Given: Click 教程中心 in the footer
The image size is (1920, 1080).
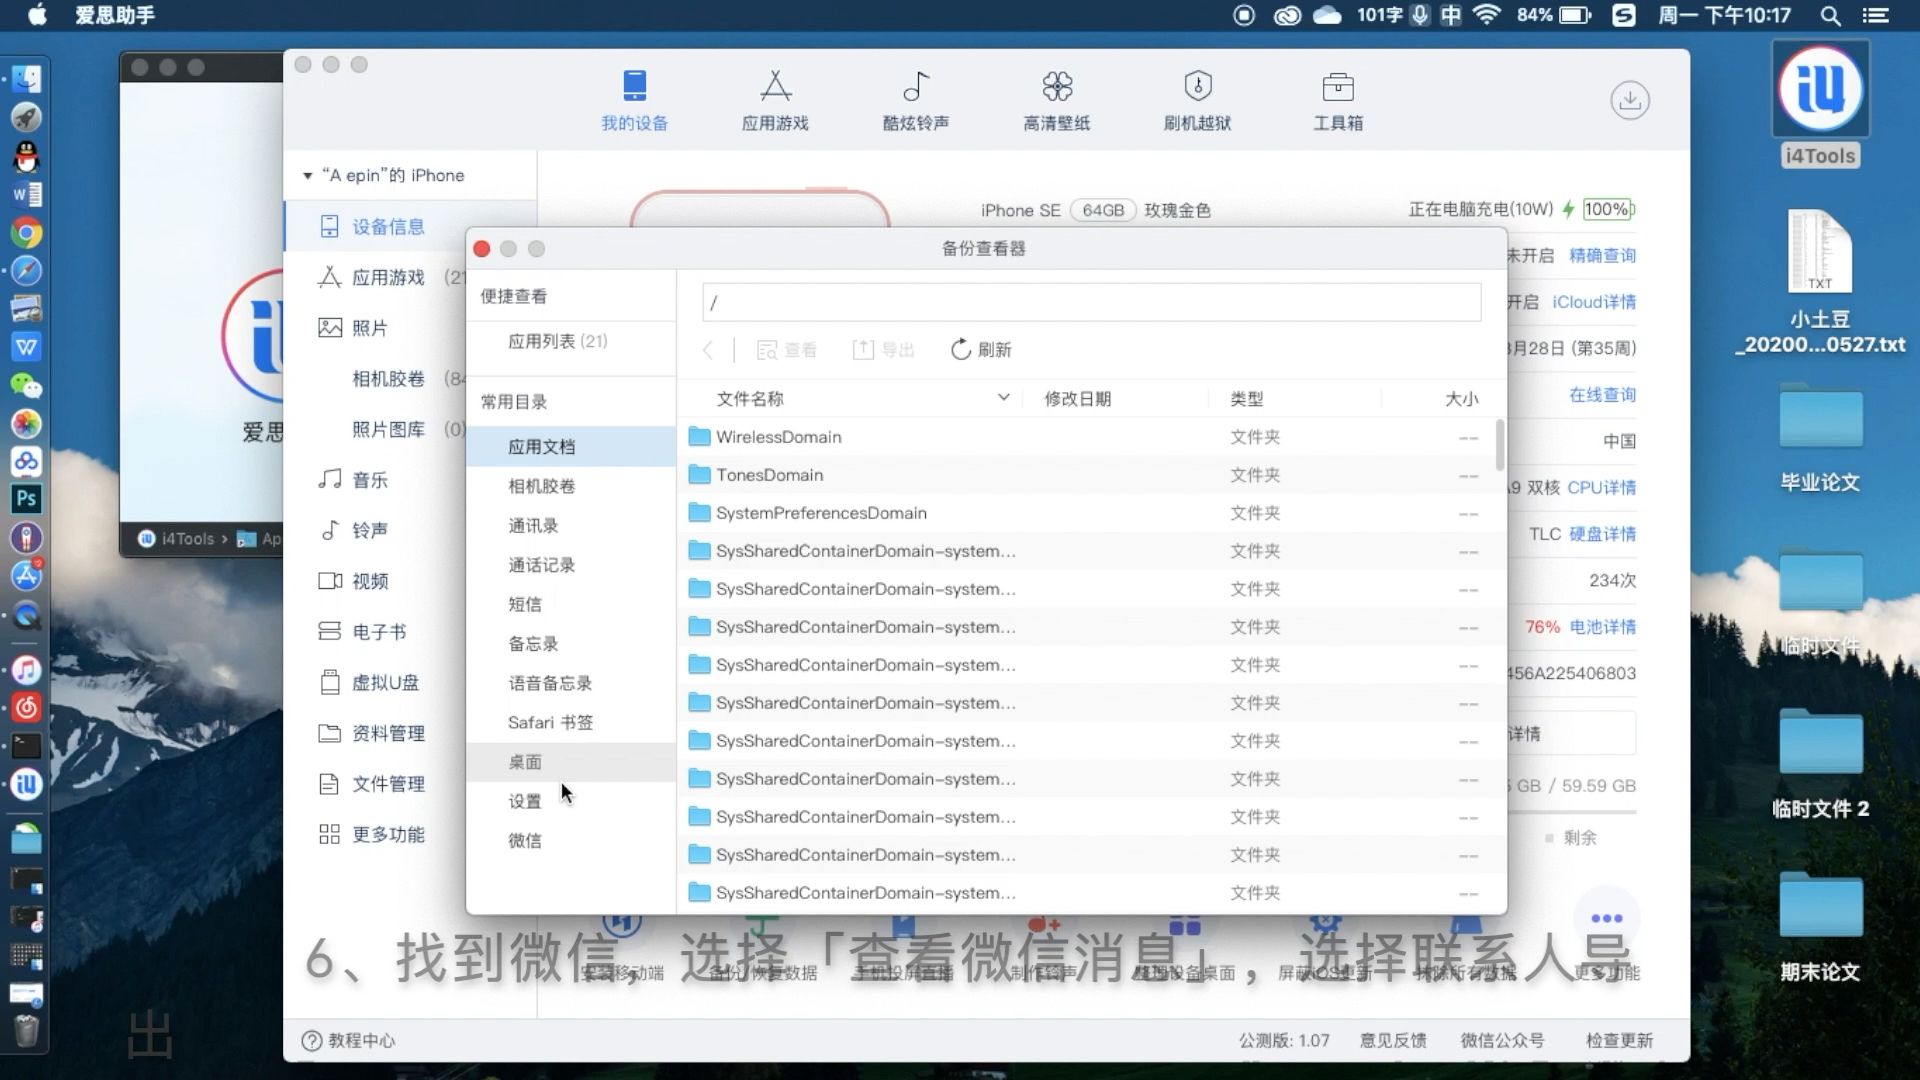Looking at the screenshot, I should pyautogui.click(x=349, y=1041).
